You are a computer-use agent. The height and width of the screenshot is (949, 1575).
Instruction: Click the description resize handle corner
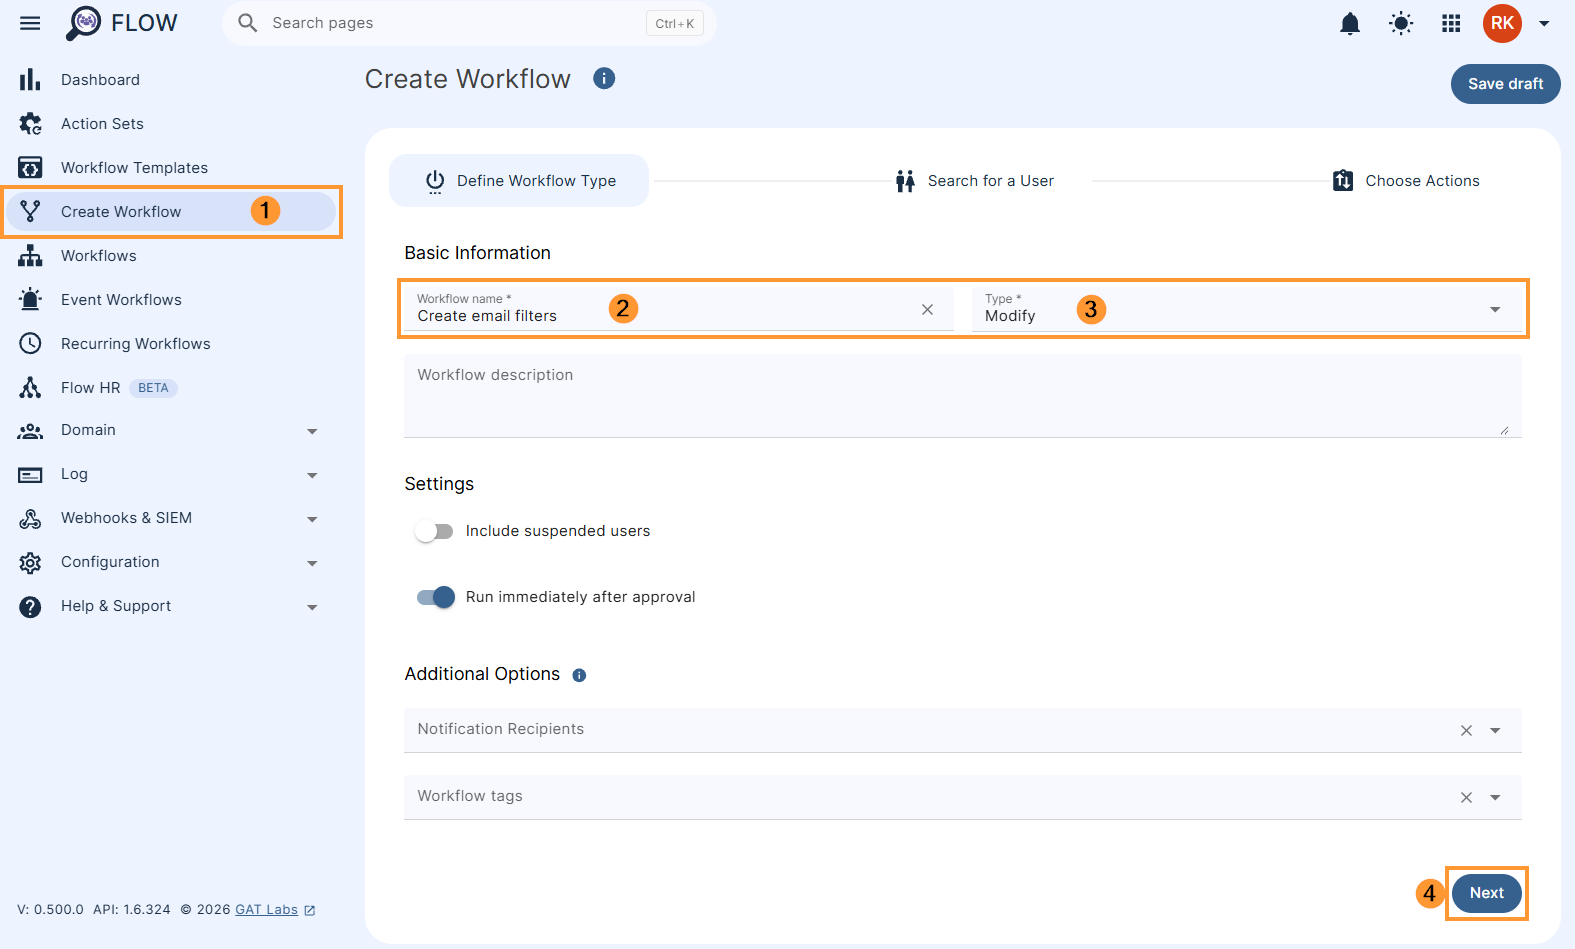1504,430
